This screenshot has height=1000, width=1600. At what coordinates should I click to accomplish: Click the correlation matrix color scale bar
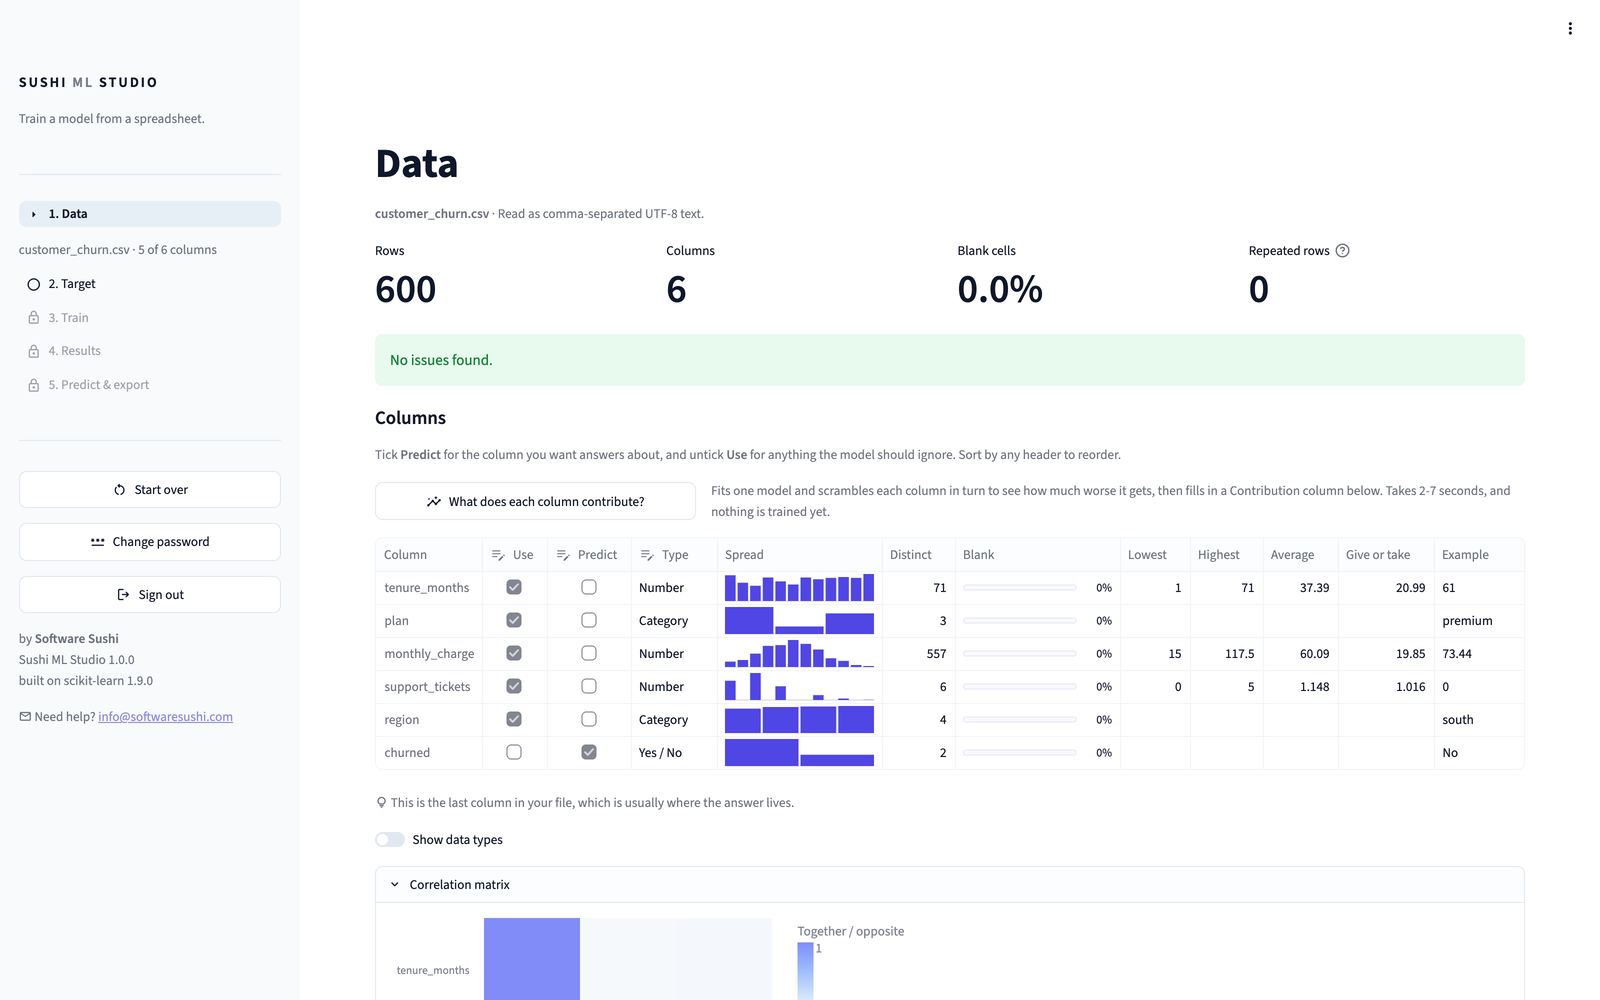[x=805, y=971]
